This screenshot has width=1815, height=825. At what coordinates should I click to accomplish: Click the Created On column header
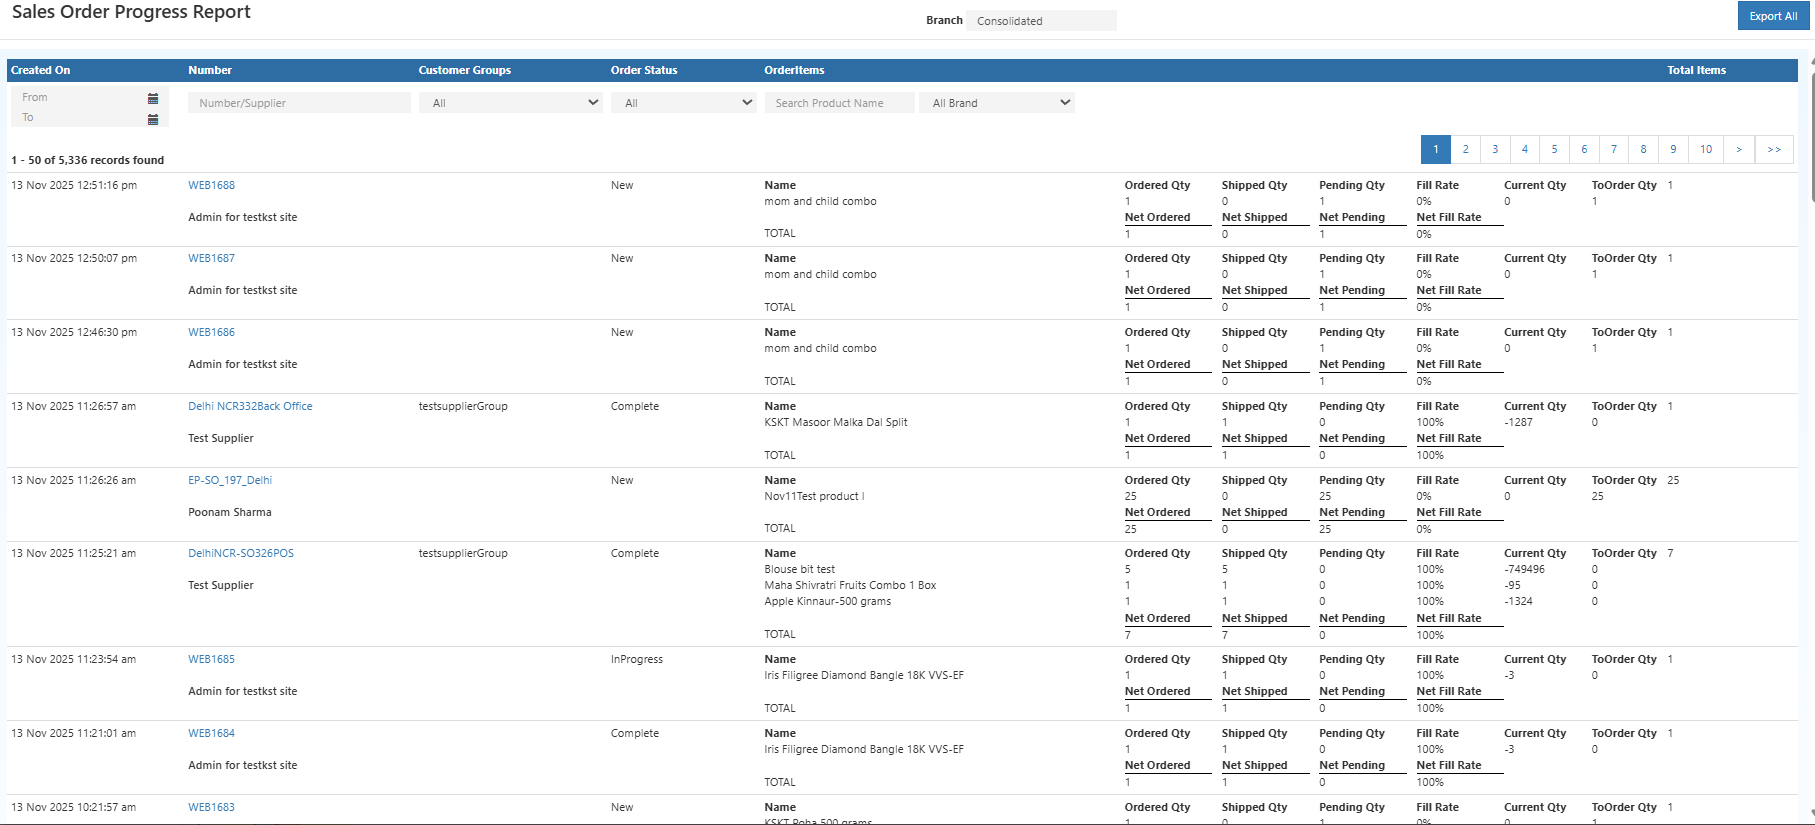coord(41,70)
